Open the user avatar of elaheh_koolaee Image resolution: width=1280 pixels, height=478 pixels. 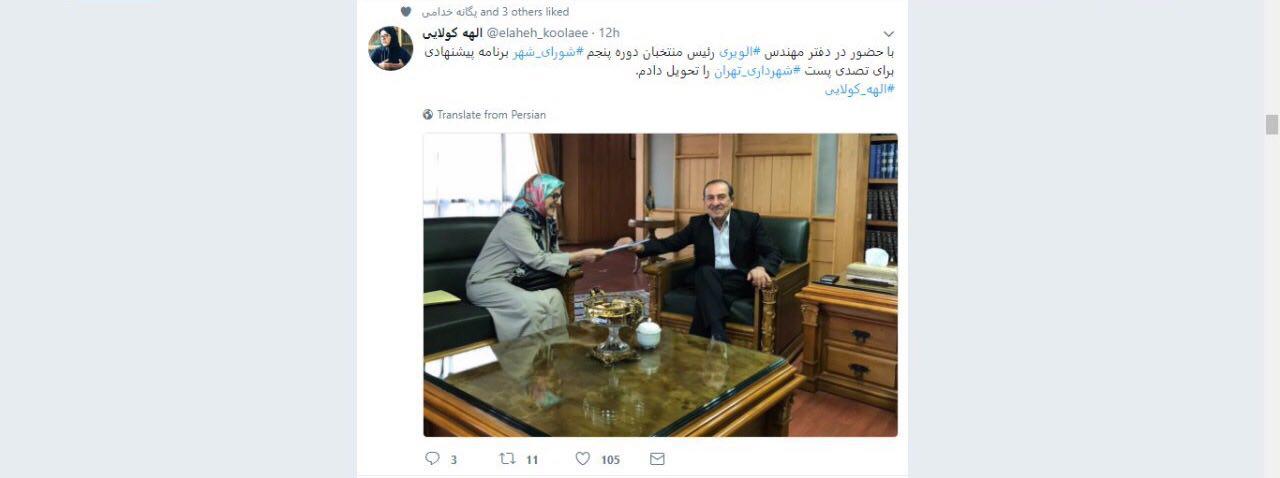click(390, 48)
